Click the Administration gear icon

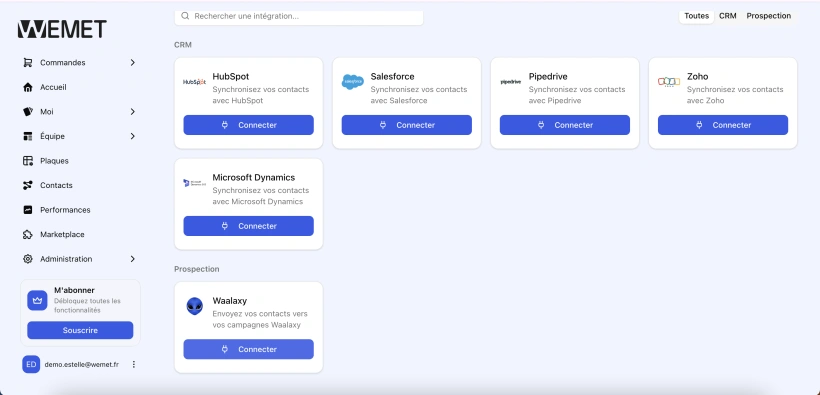point(28,259)
